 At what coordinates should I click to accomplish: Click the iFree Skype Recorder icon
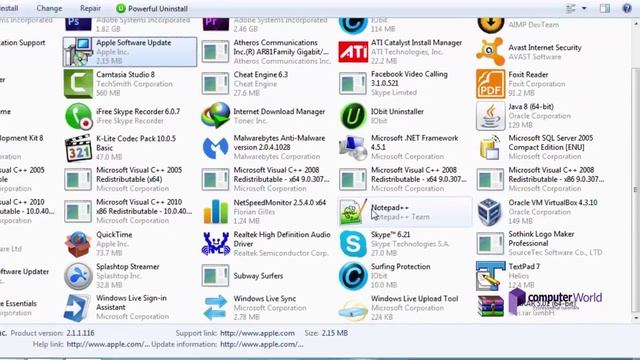78,116
